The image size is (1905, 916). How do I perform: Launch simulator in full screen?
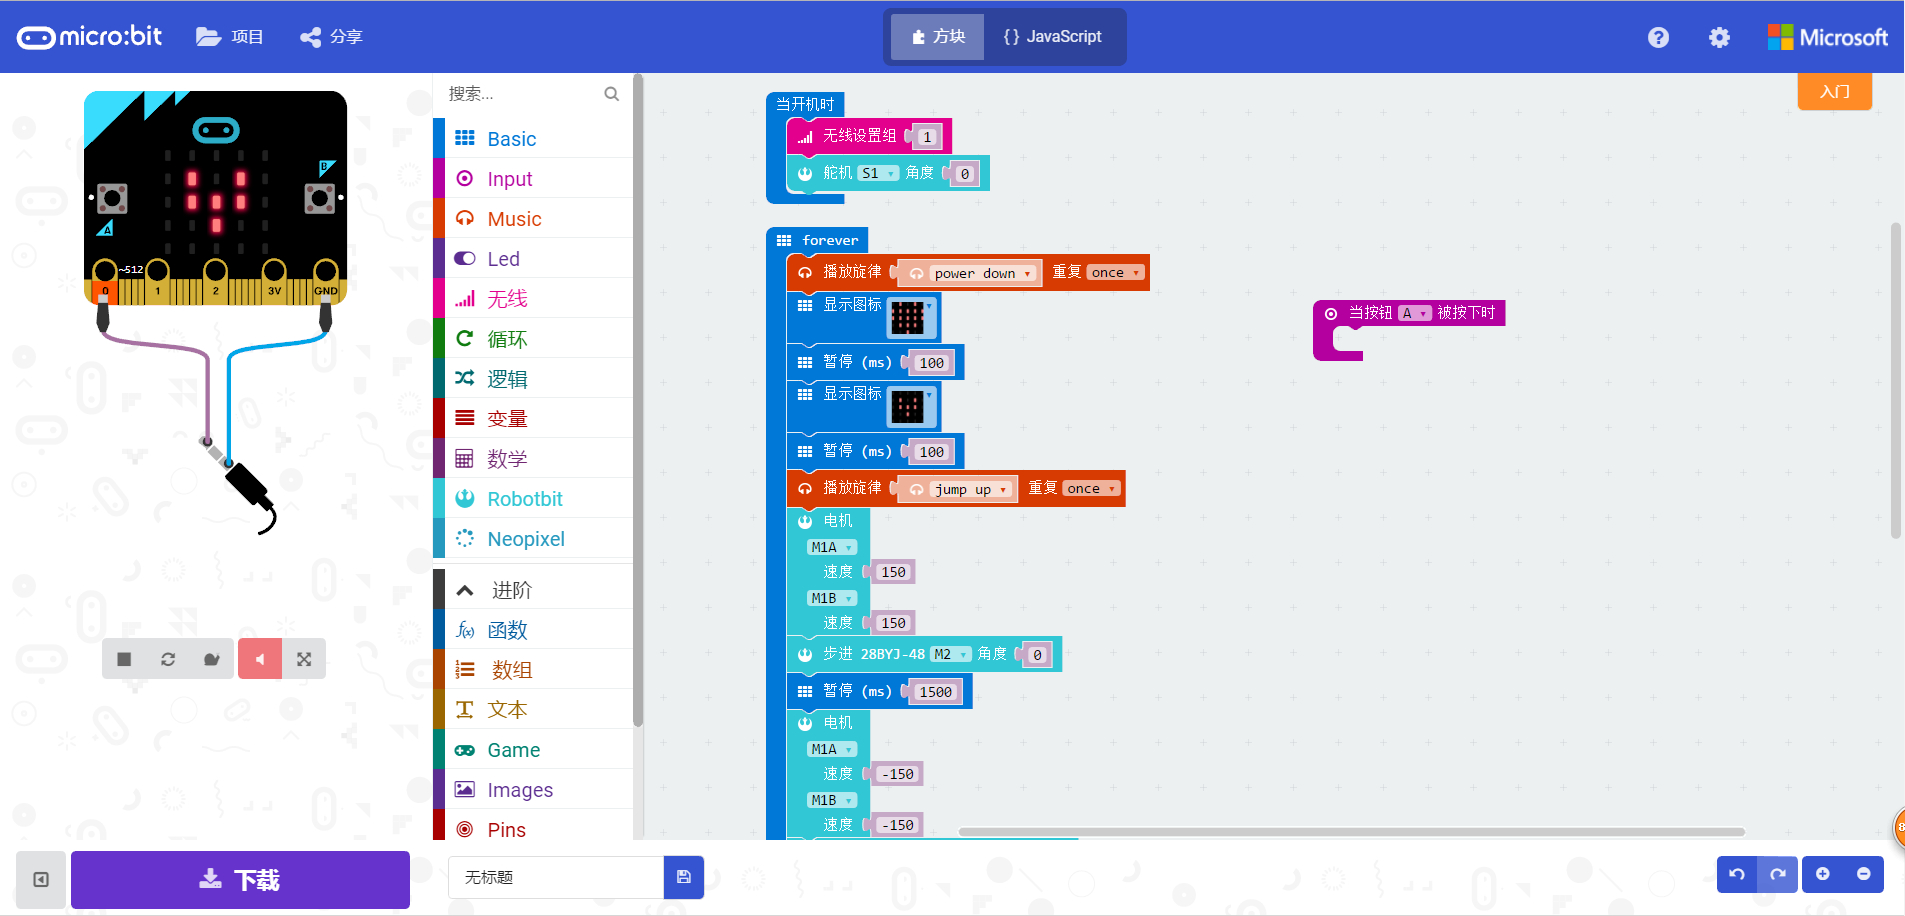304,659
